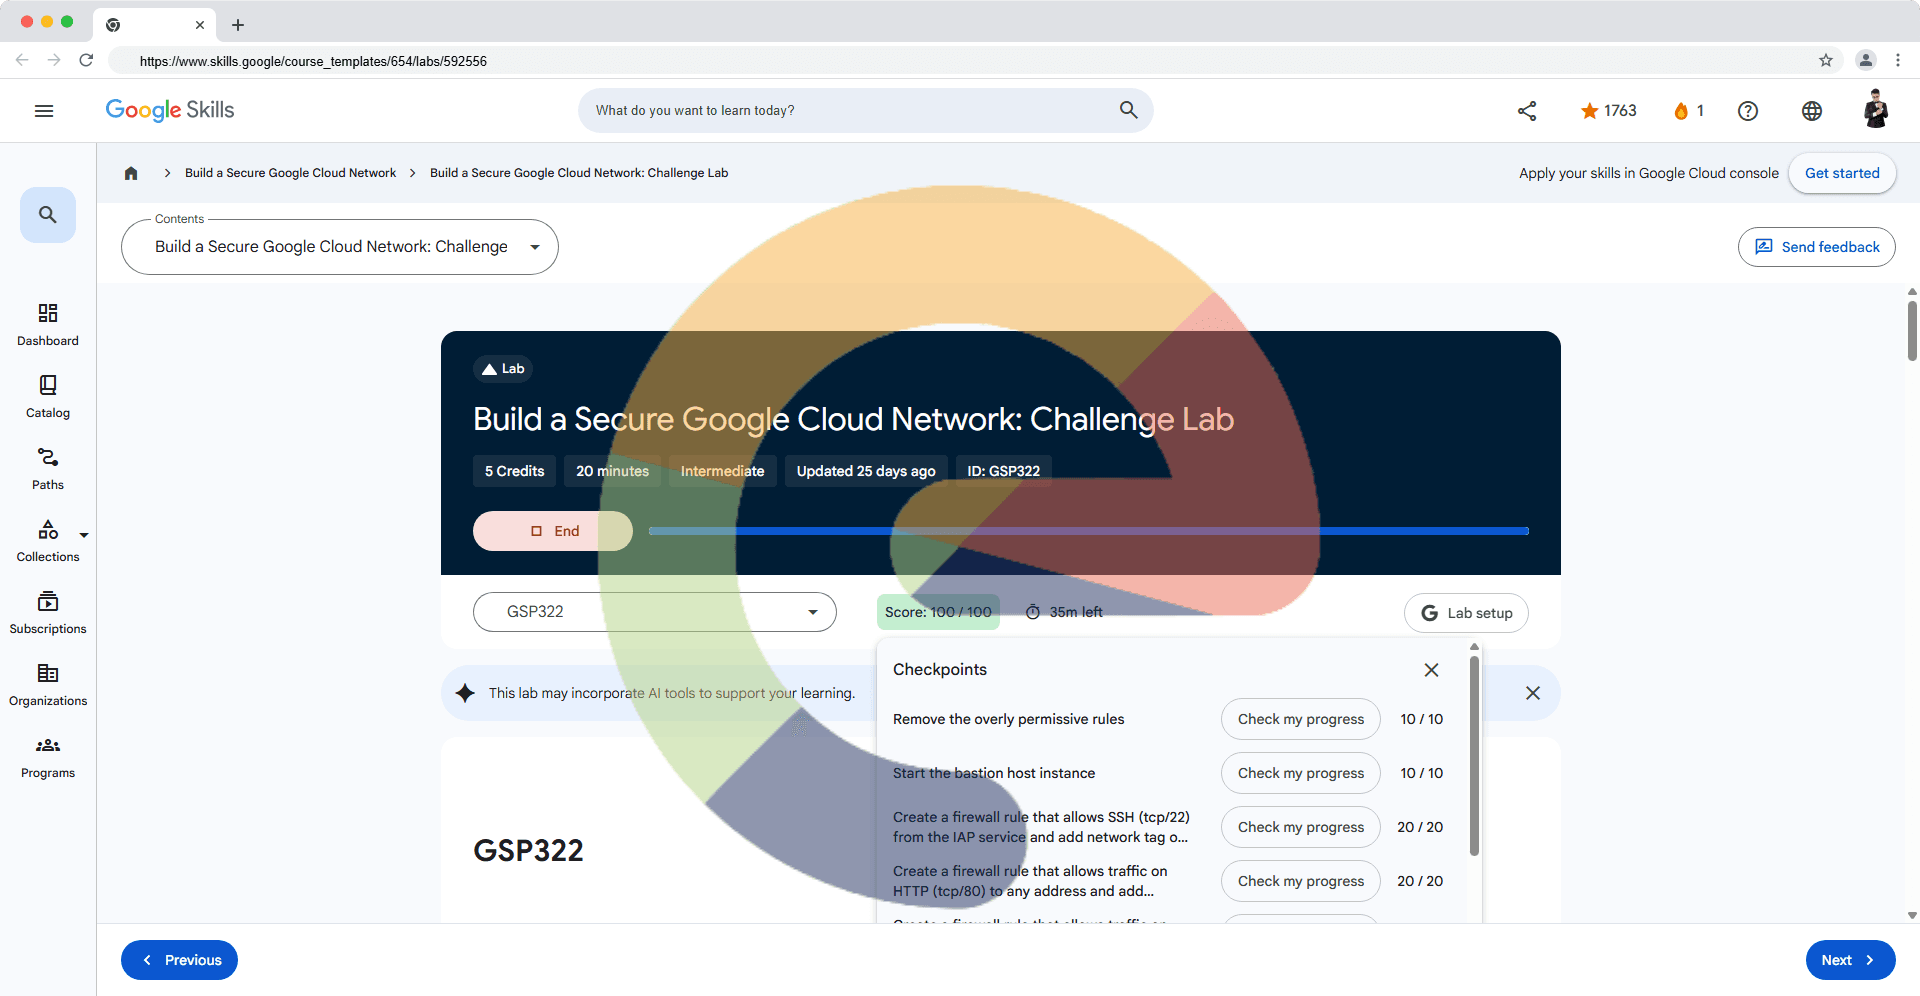Screen dimensions: 1920x996
Task: Click the ID: GSP322 tag
Action: [1003, 471]
